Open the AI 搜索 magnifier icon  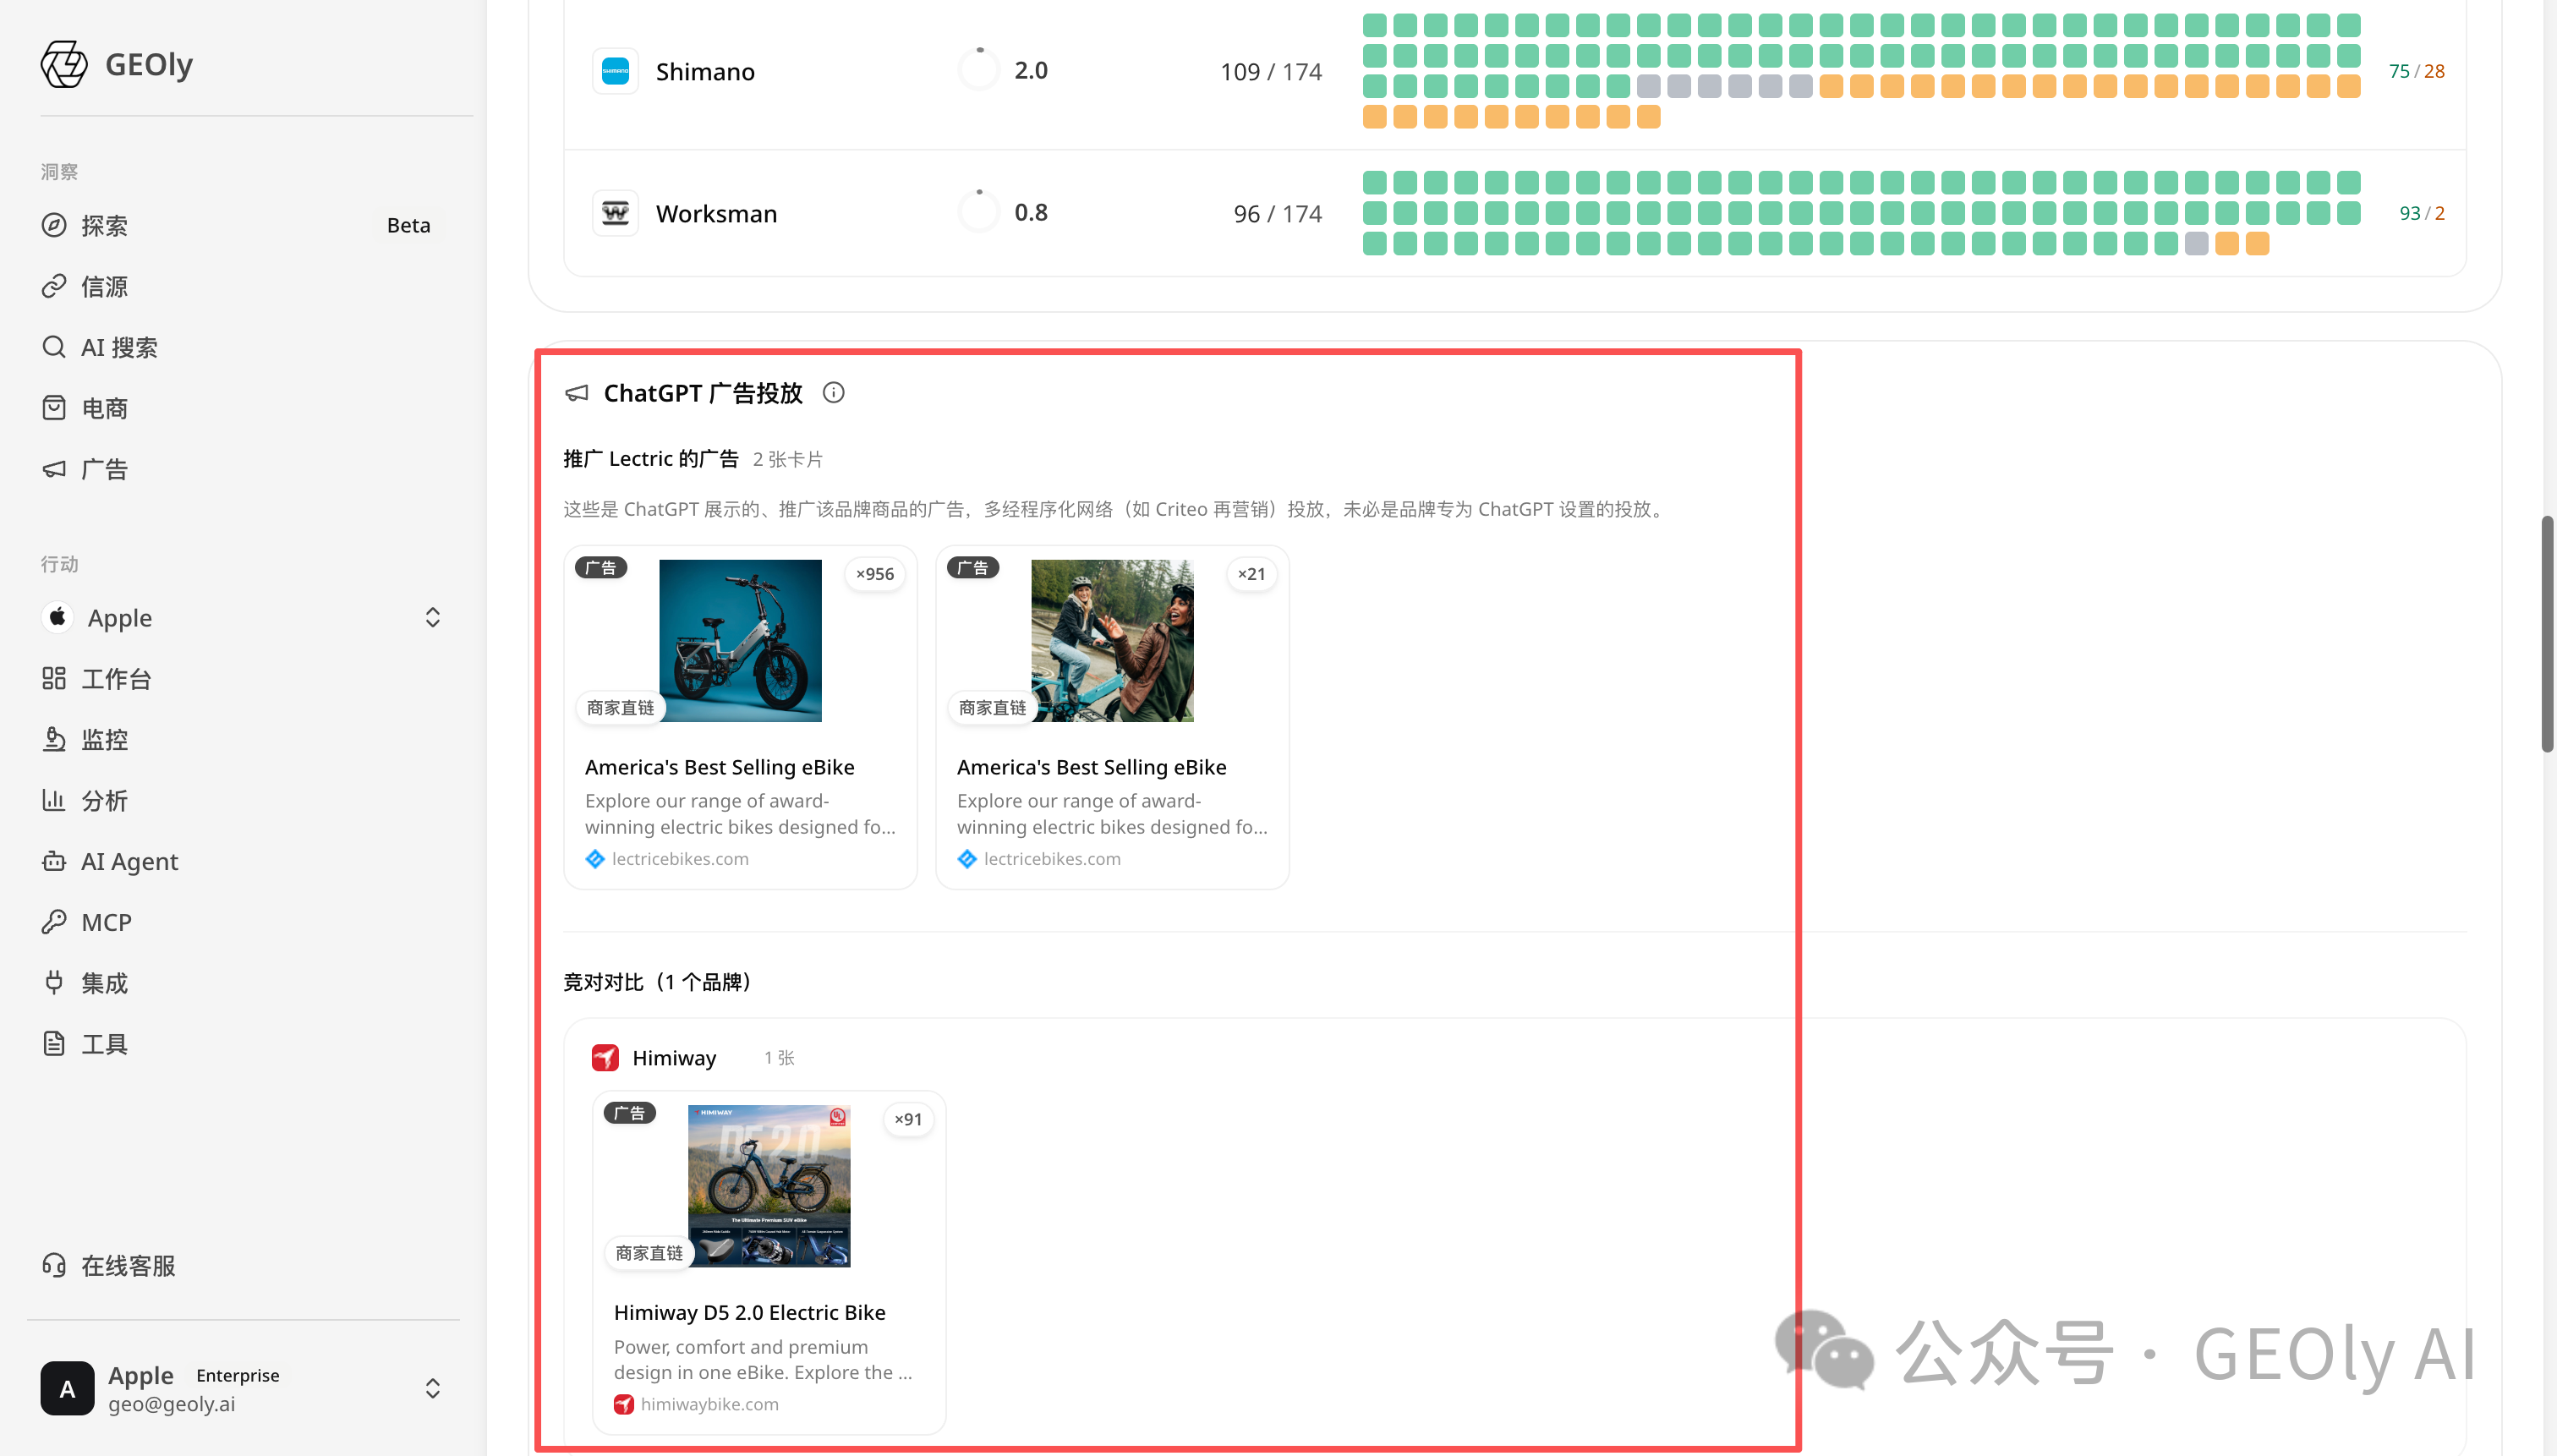[x=54, y=347]
